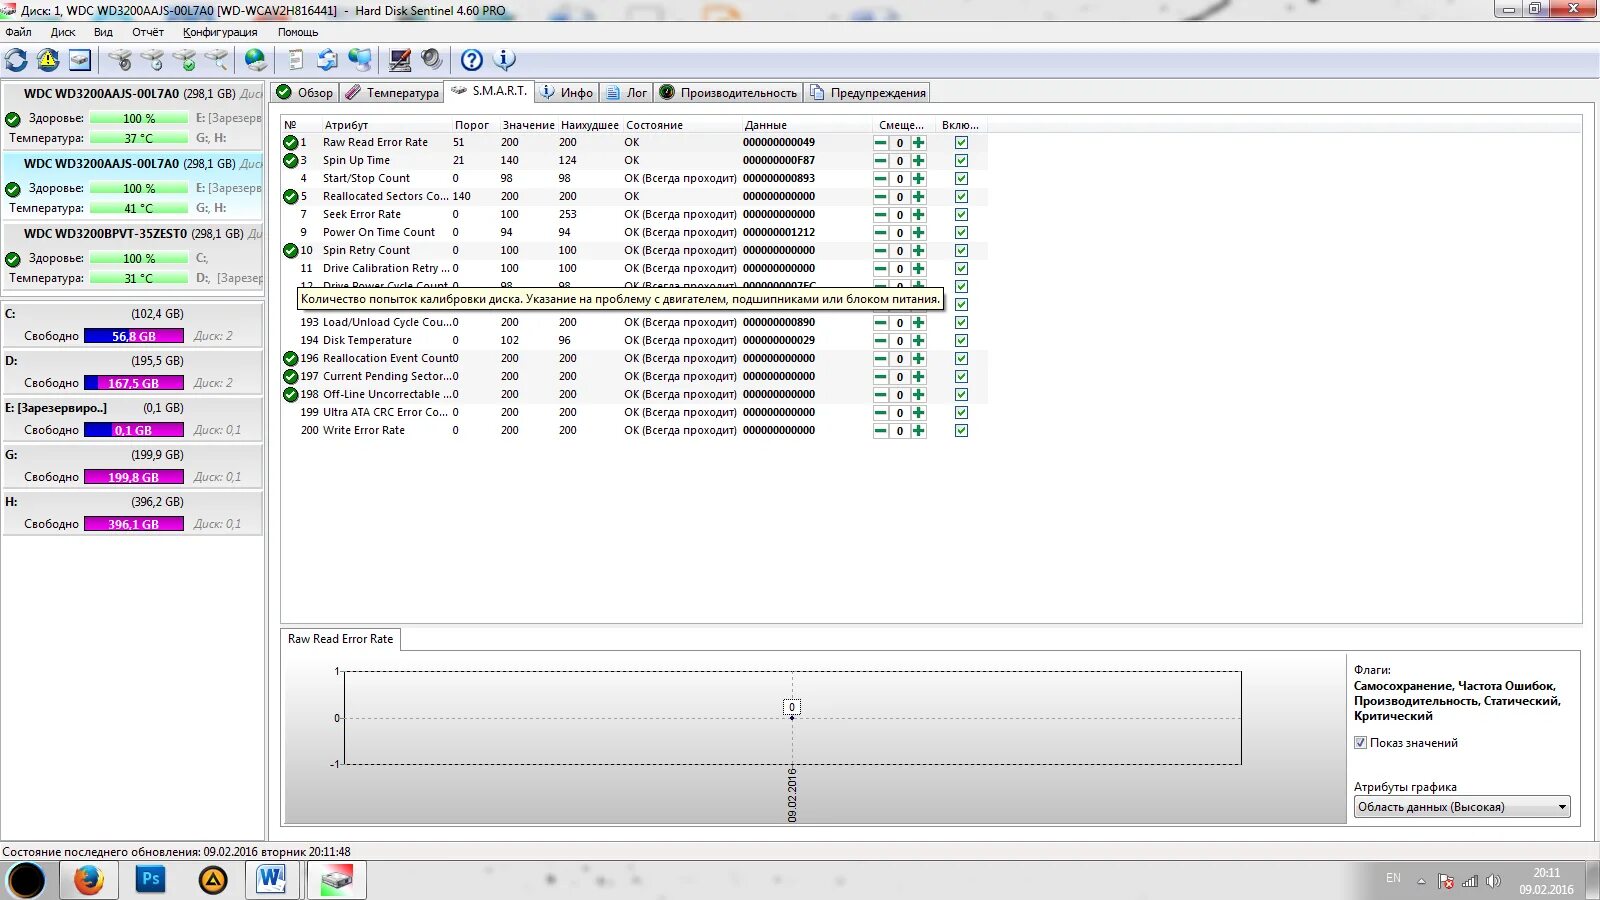
Task: Decrease offset for Write Error Rate
Action: pos(881,431)
